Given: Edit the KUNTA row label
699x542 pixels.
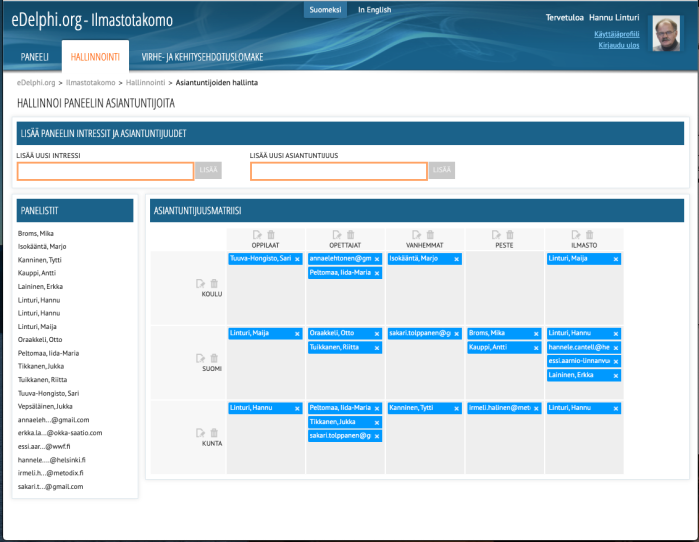Looking at the screenshot, I should coord(202,433).
